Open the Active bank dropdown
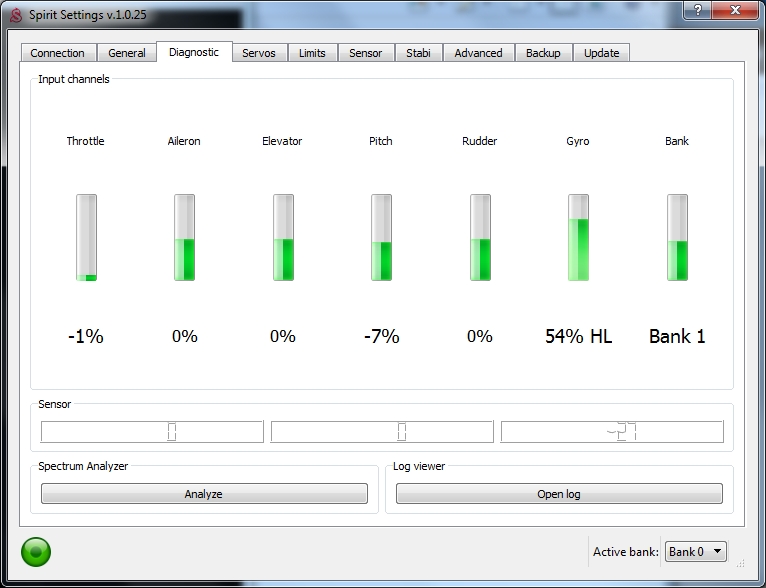Screen dimensions: 766x588 point(696,551)
